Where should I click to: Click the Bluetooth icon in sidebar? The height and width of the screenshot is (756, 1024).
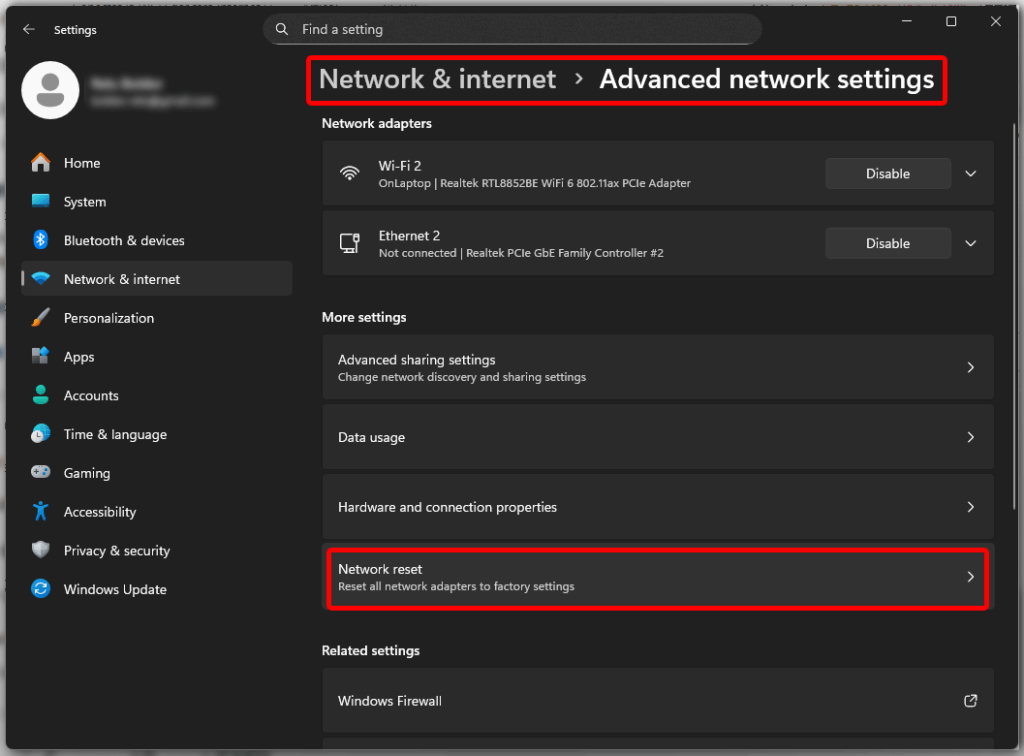pos(40,240)
